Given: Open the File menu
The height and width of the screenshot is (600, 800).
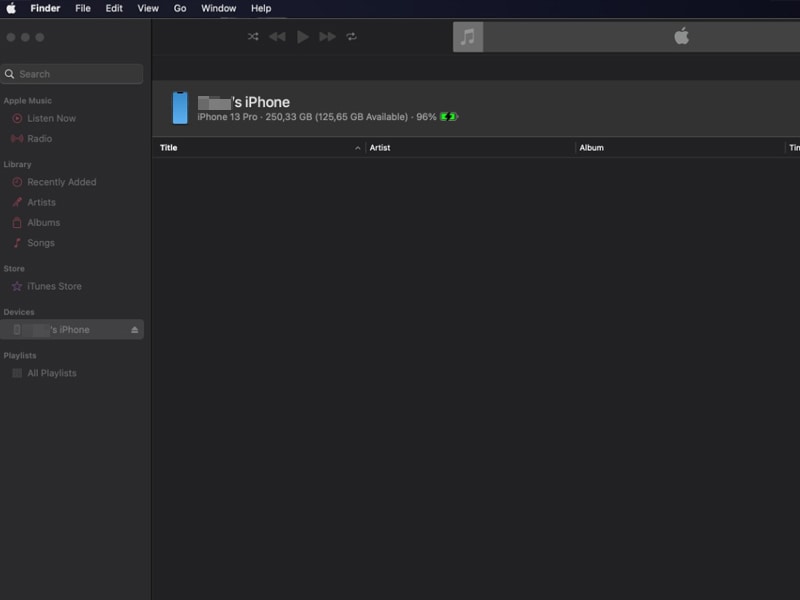Looking at the screenshot, I should click(83, 9).
